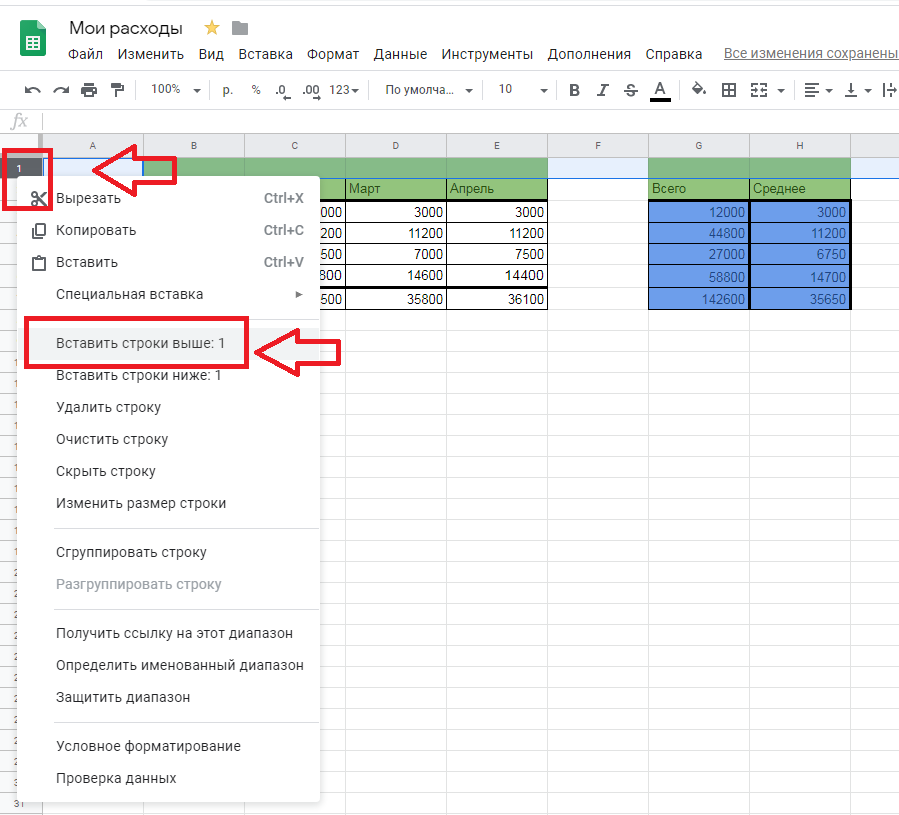The height and width of the screenshot is (815, 899).
Task: Select Очистить строку
Action: click(169, 439)
